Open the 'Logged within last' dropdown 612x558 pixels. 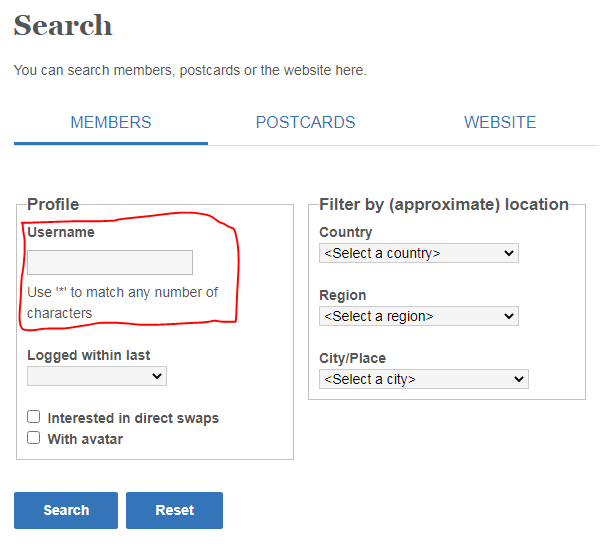point(97,376)
